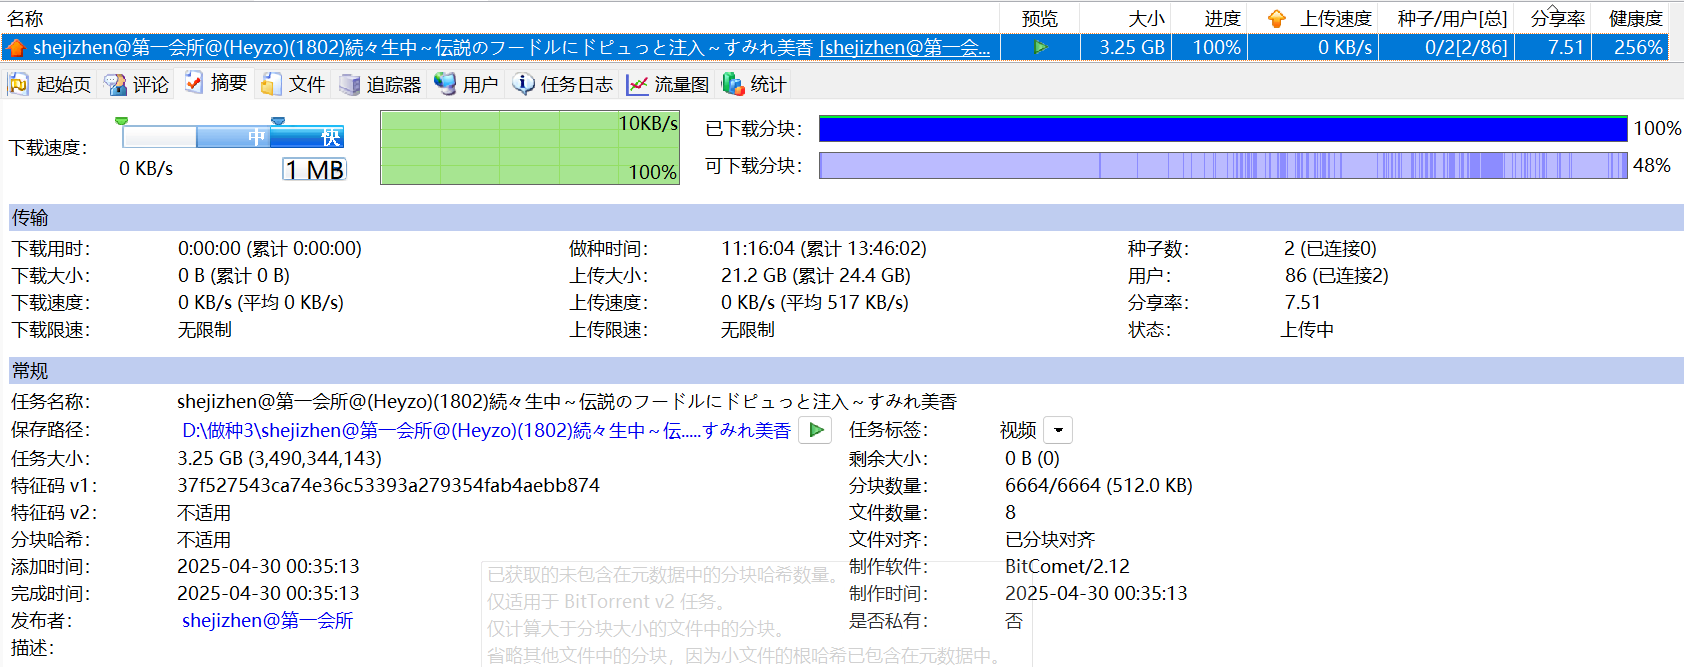Click the 摘要 summary checkmark icon
Image resolution: width=1684 pixels, height=667 pixels.
pos(194,83)
